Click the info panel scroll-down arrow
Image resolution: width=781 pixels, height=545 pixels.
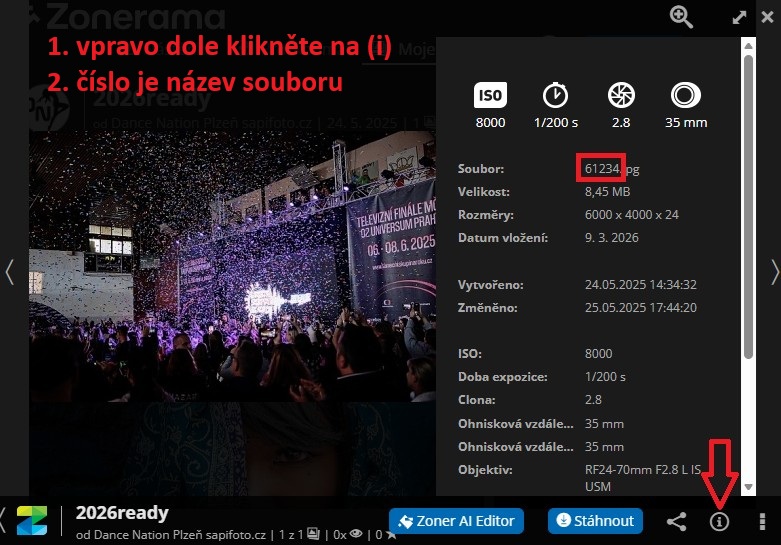pos(748,487)
